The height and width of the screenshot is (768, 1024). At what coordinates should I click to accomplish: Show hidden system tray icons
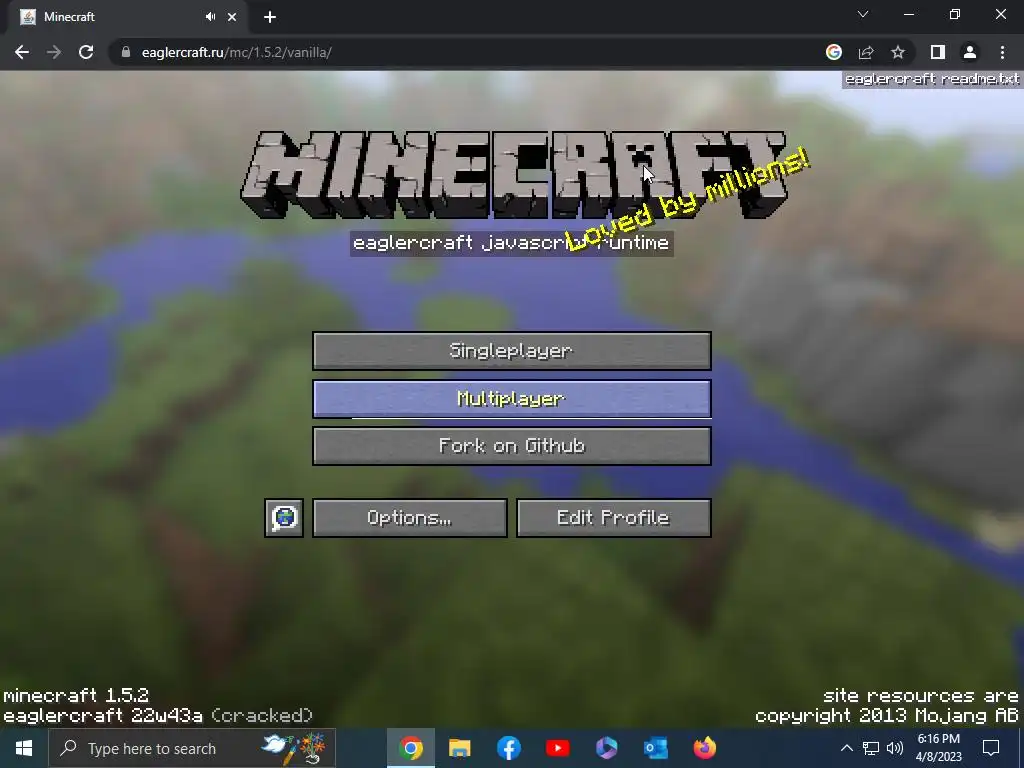click(x=846, y=748)
